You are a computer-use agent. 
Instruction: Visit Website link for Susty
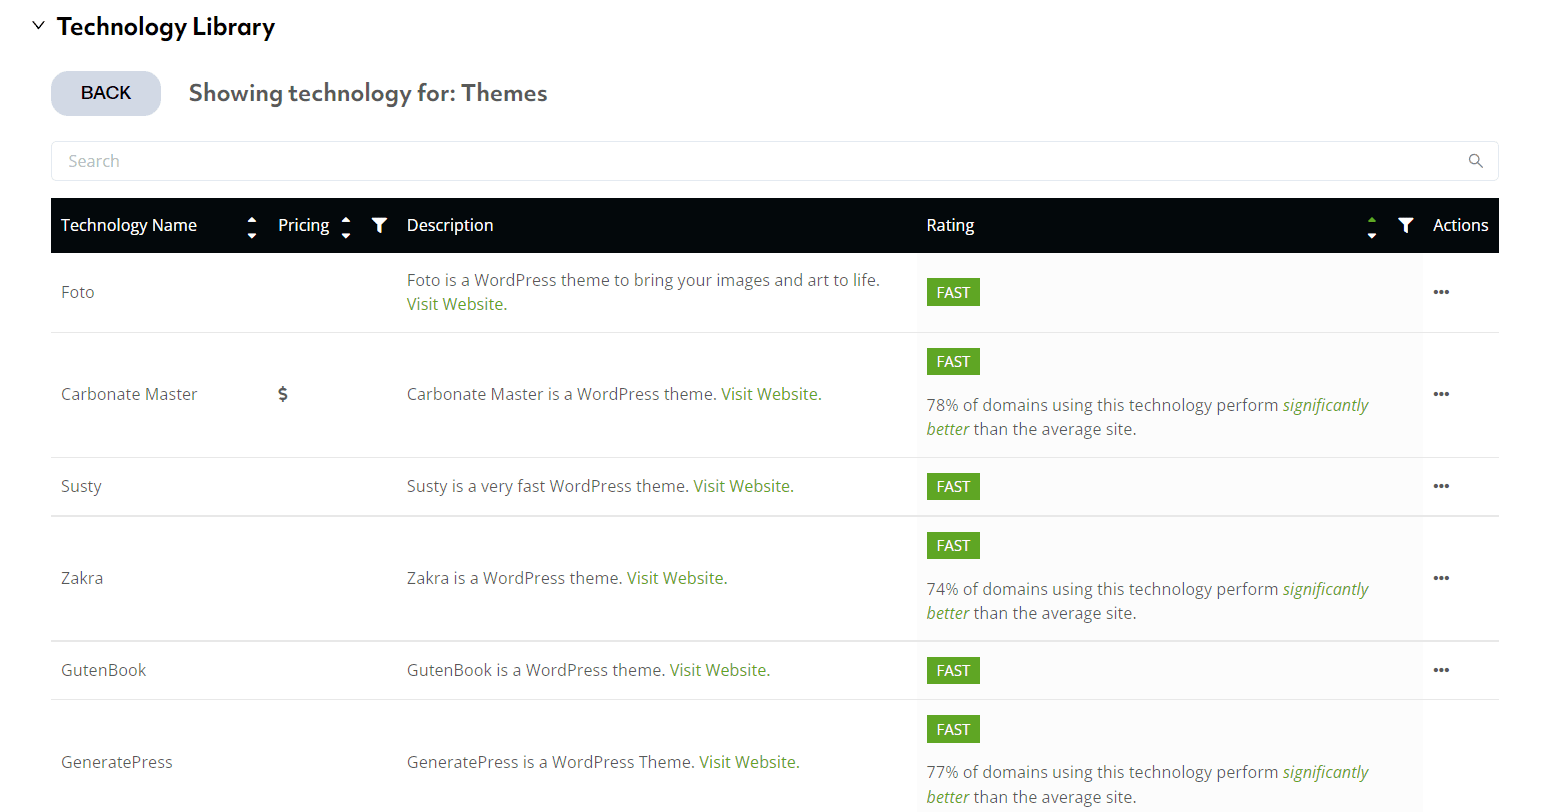click(742, 486)
